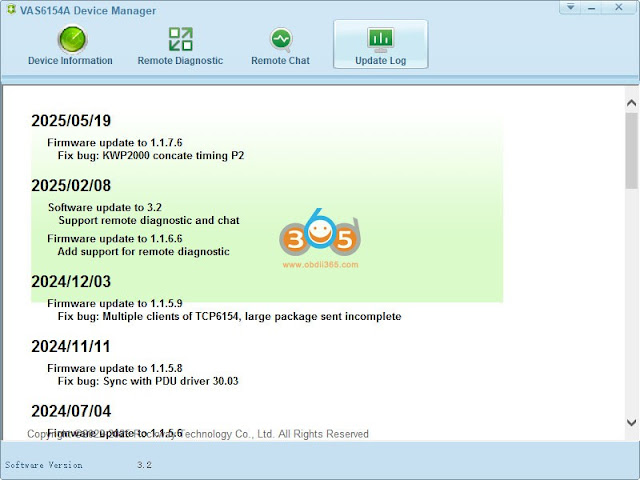Click the scrollbar up arrow
Image resolution: width=640 pixels, height=480 pixels.
coord(631,103)
